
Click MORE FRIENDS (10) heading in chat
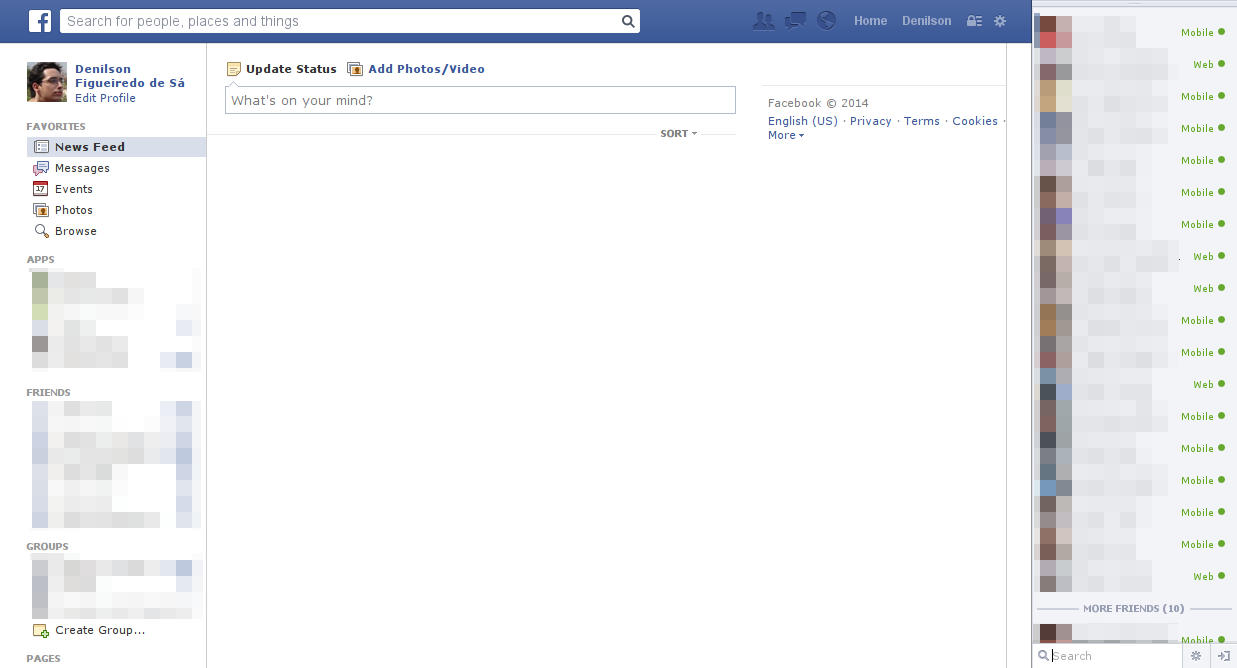1134,608
